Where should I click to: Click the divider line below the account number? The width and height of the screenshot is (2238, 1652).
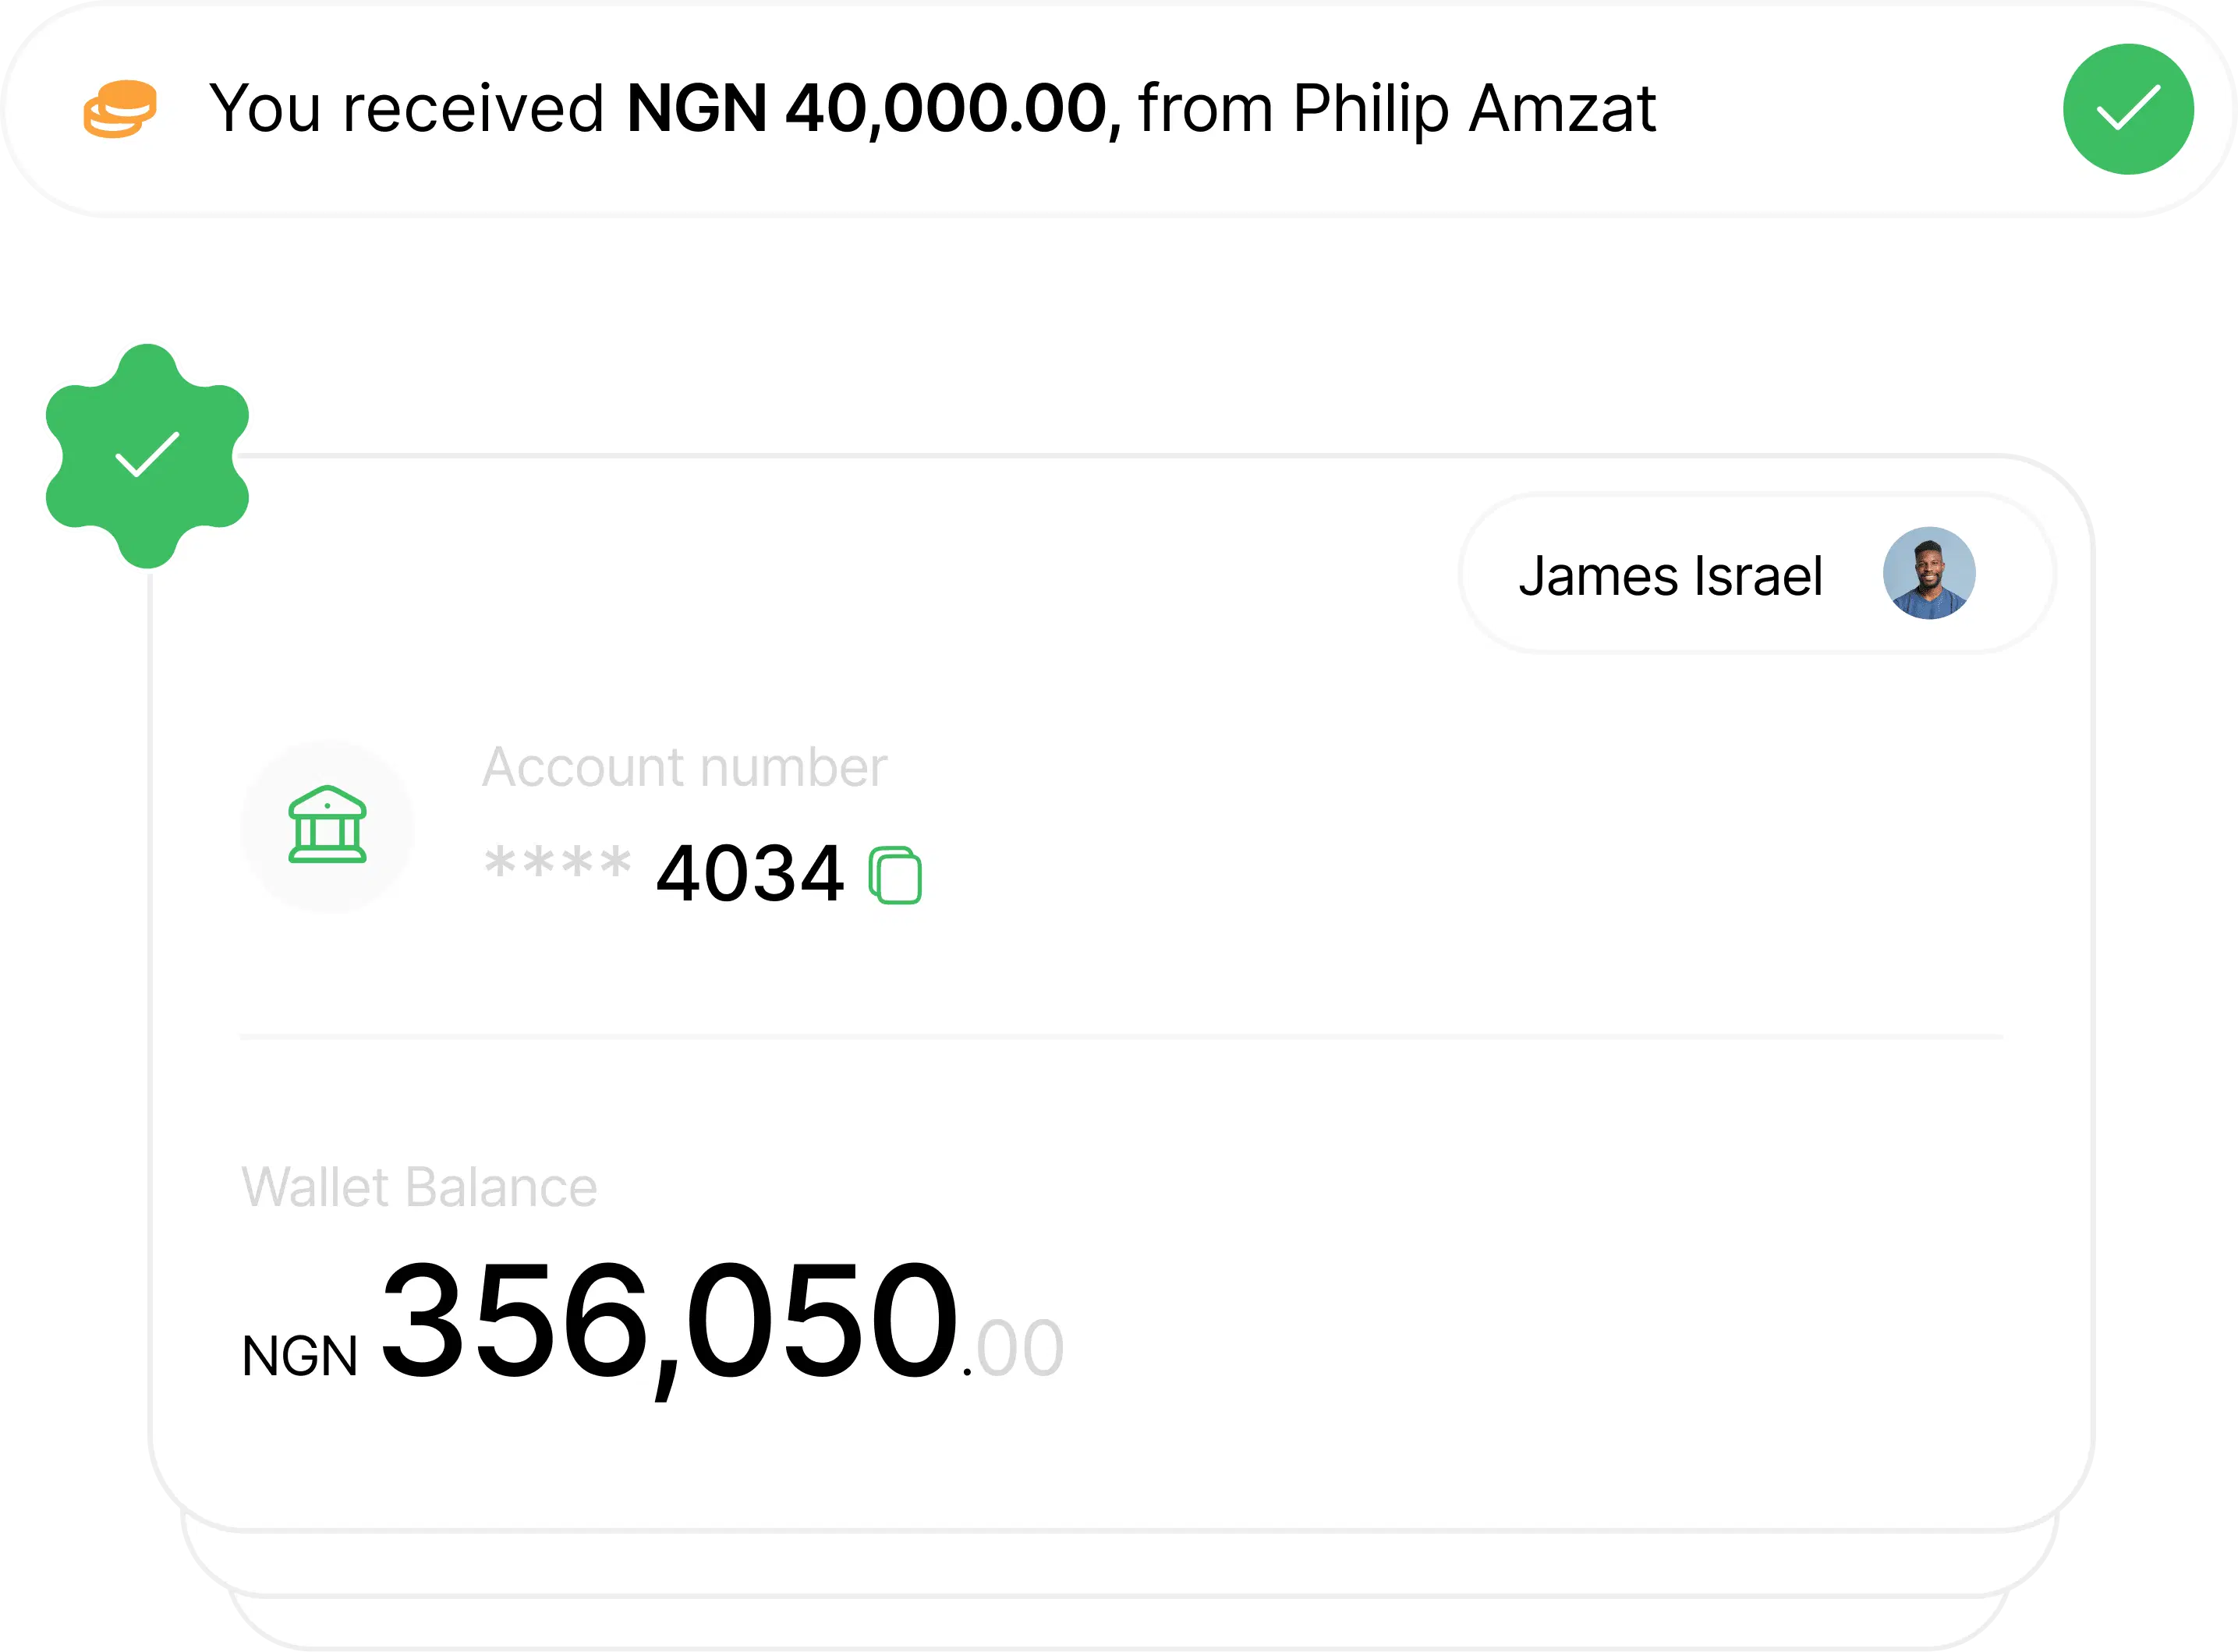coord(1120,1038)
